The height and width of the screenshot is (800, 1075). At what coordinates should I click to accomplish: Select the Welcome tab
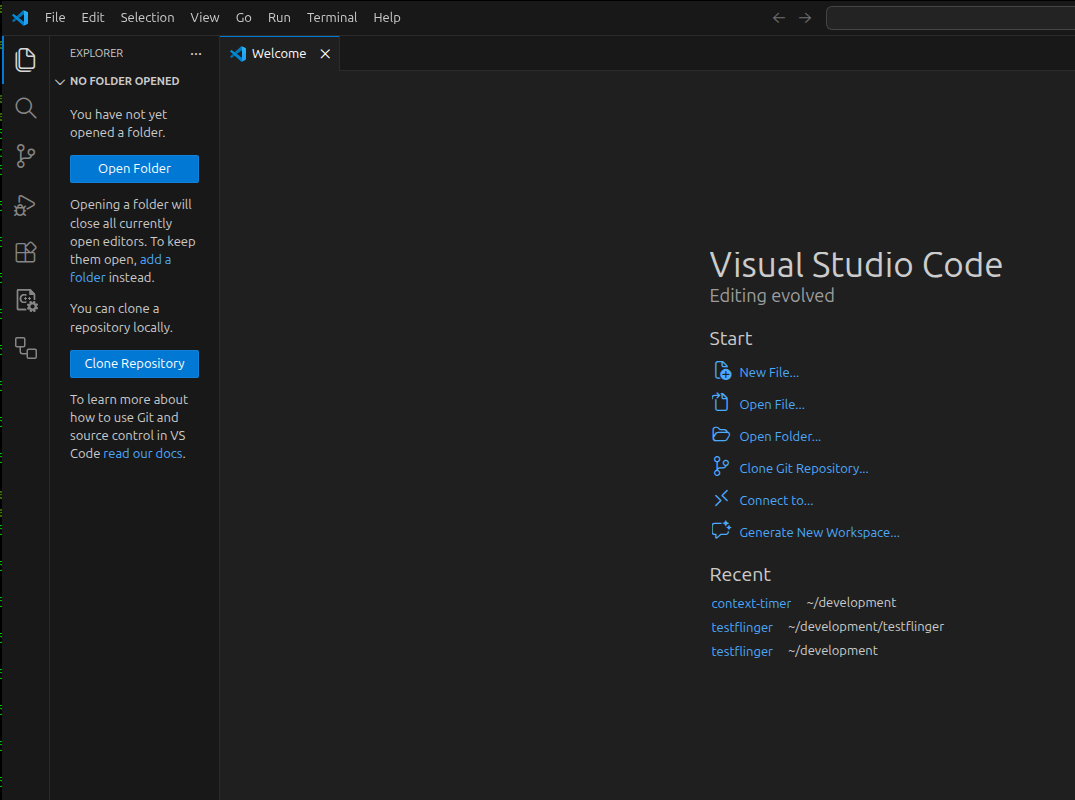[278, 54]
